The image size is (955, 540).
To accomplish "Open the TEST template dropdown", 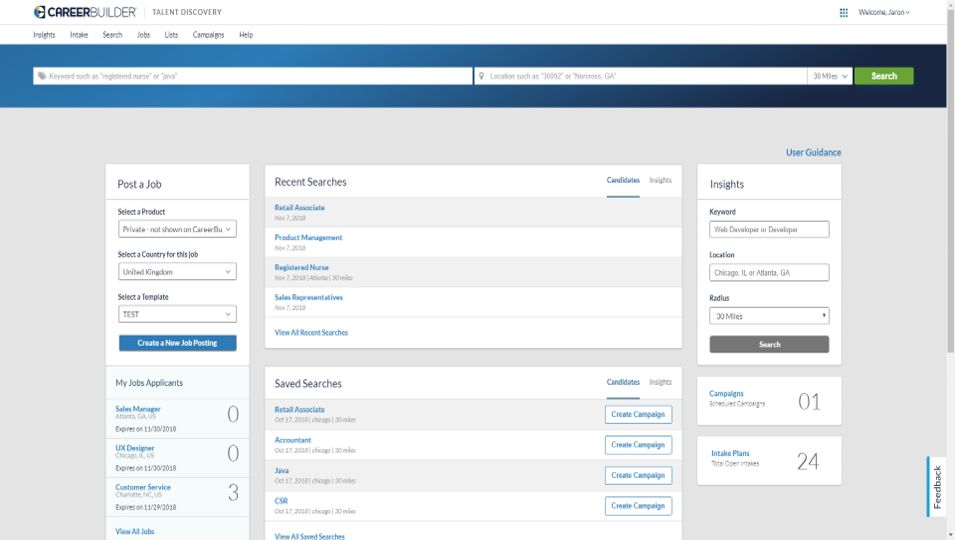I will 177,314.
